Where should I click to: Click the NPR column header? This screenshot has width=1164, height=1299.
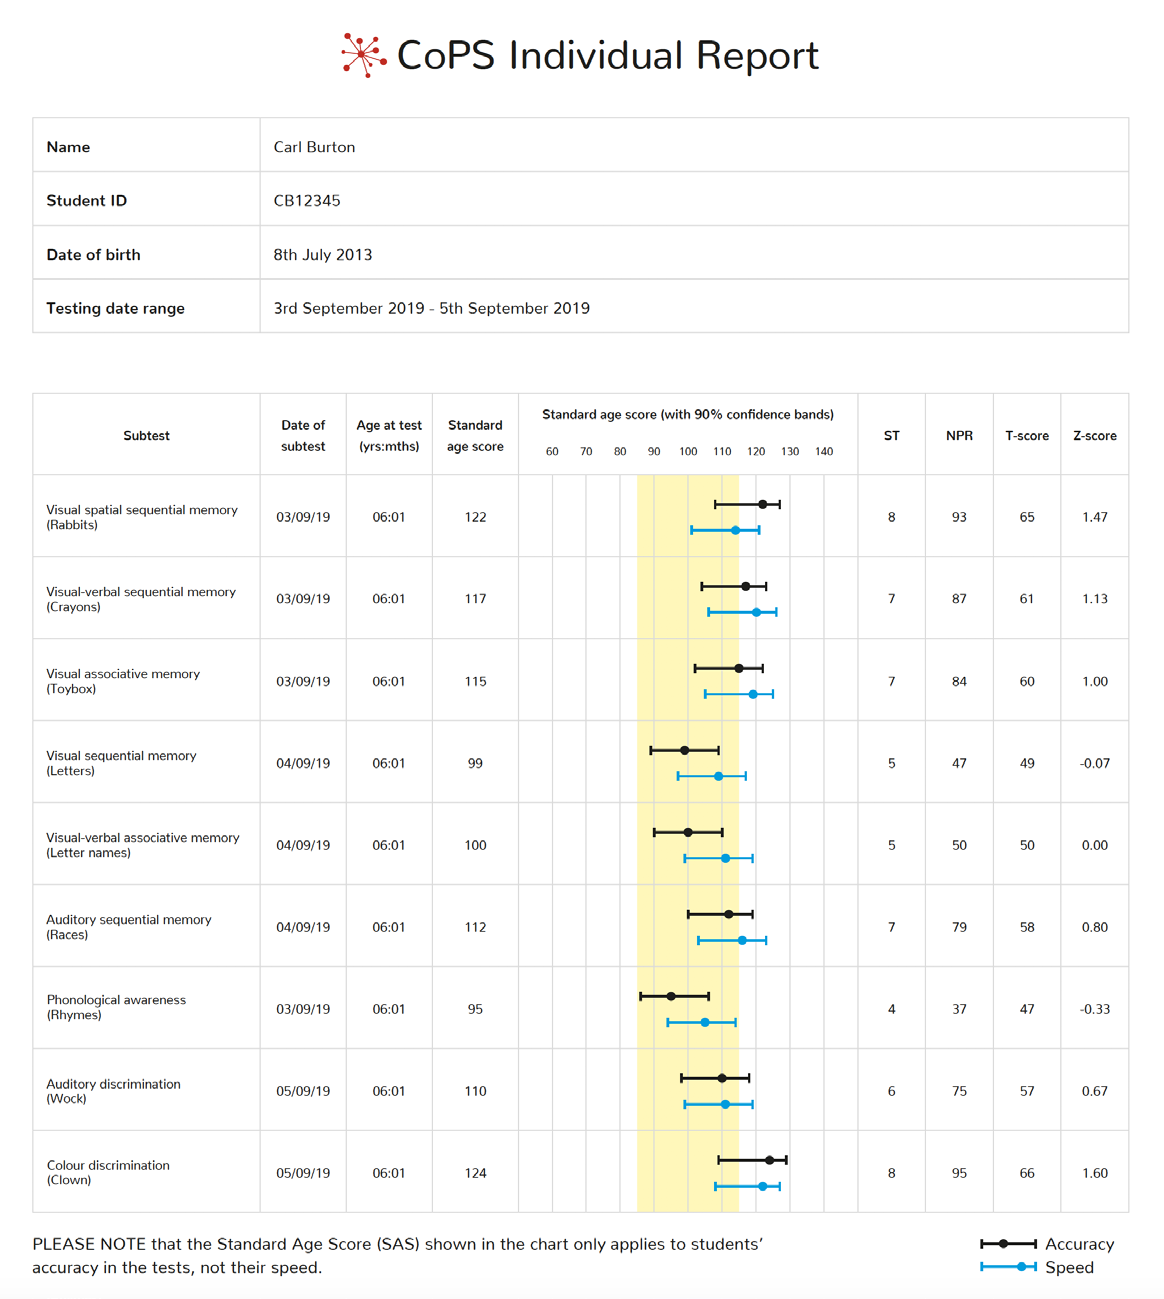[959, 435]
